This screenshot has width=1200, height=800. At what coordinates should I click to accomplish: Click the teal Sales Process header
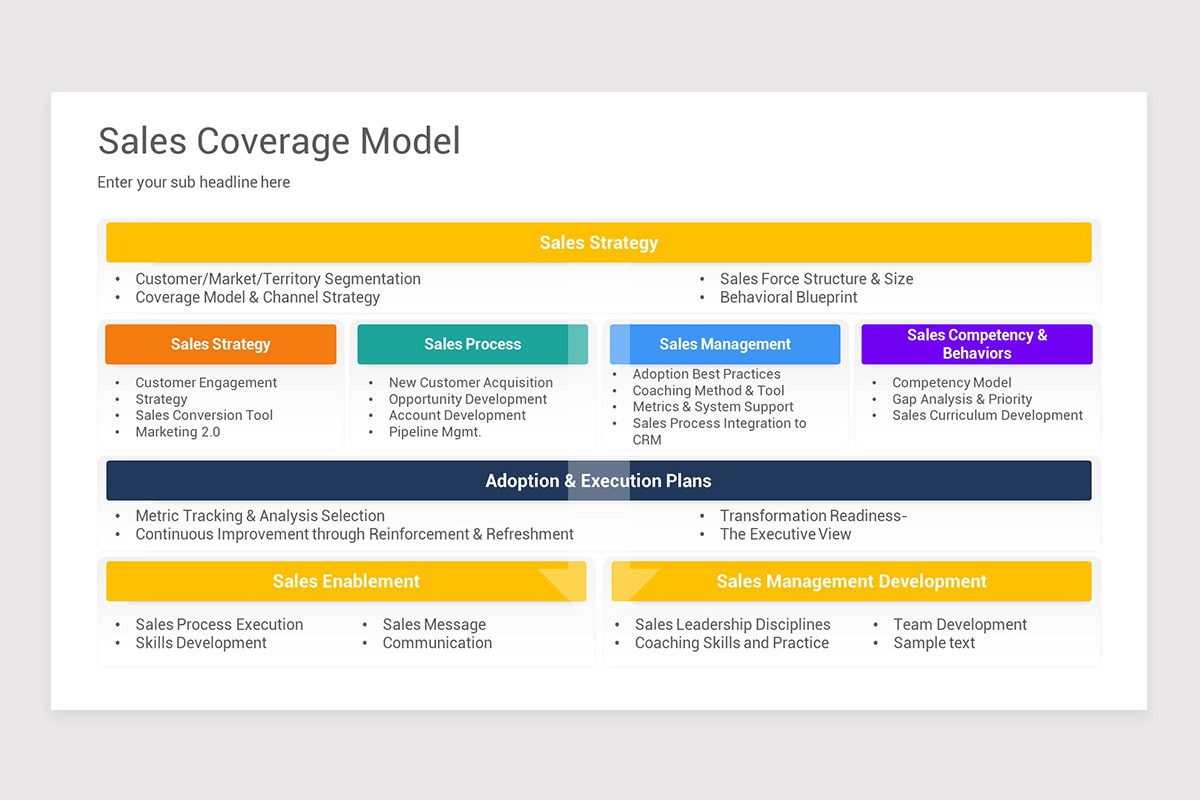[472, 344]
